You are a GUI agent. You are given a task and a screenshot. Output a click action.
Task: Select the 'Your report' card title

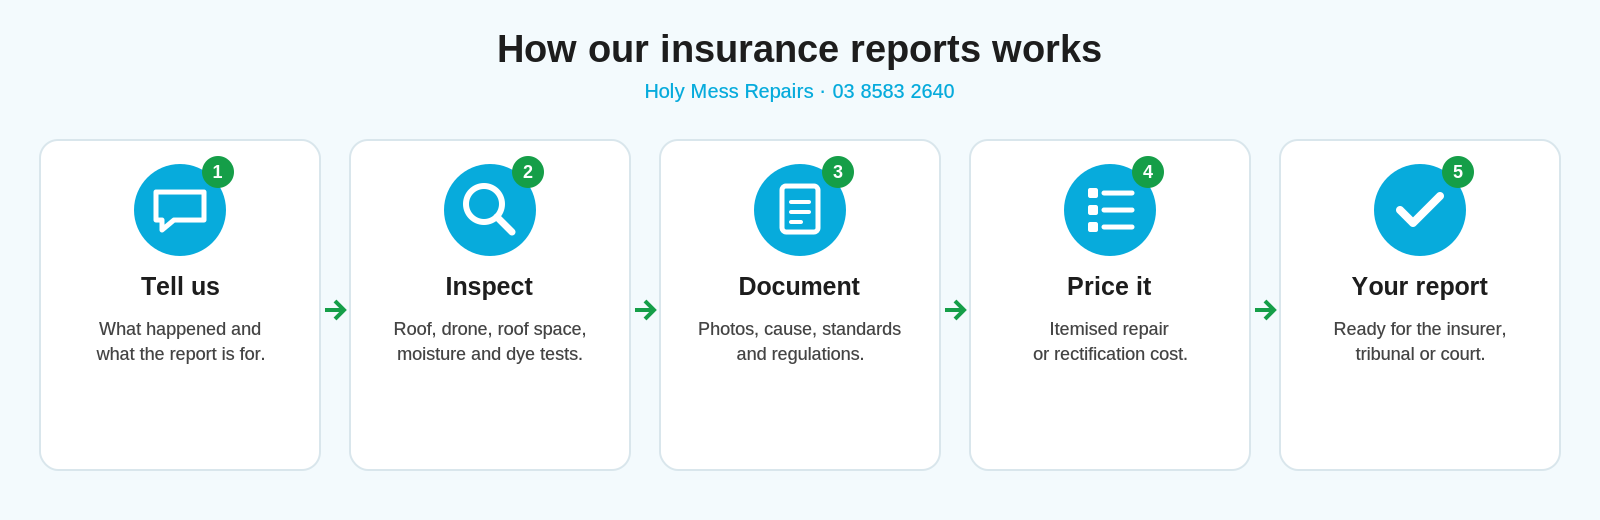(x=1420, y=286)
